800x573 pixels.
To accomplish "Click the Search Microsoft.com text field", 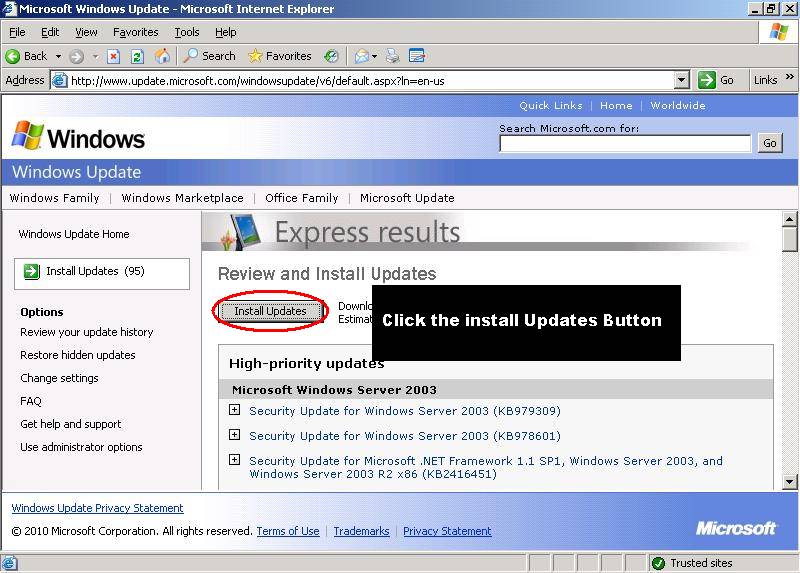I will tap(625, 144).
